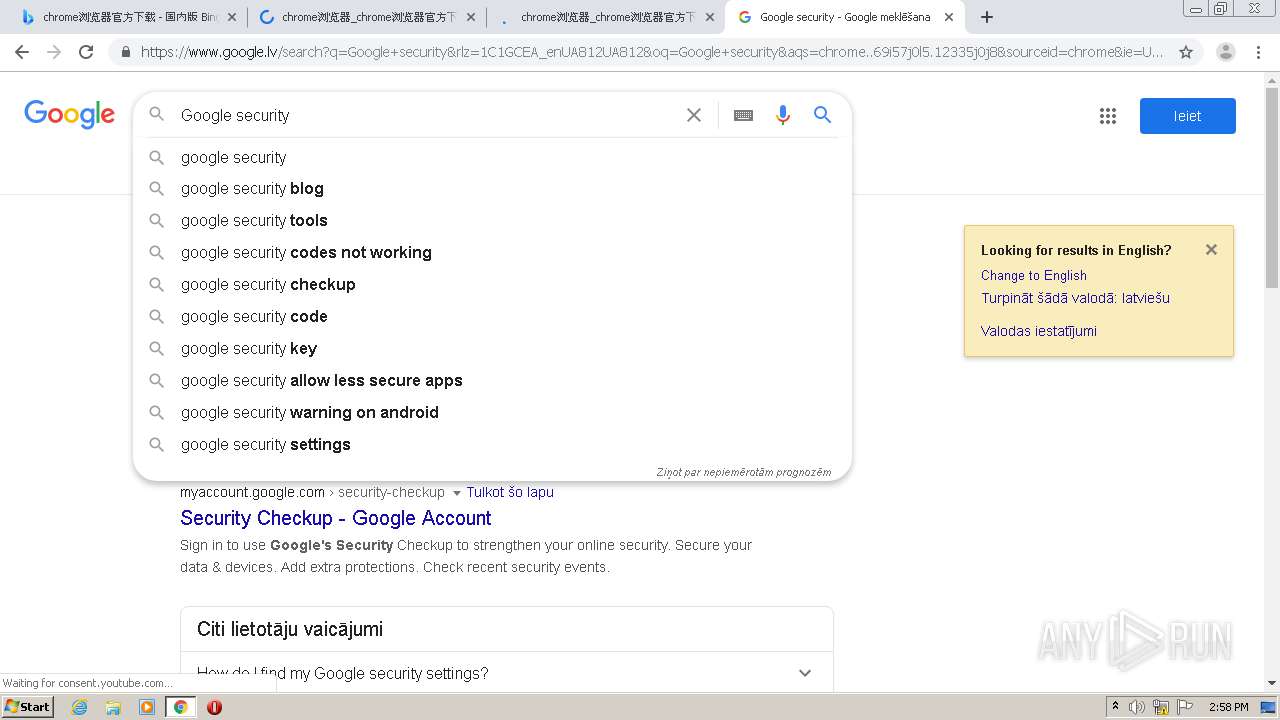1280x720 pixels.
Task: Open the on-screen keyboard input tool
Action: [743, 115]
